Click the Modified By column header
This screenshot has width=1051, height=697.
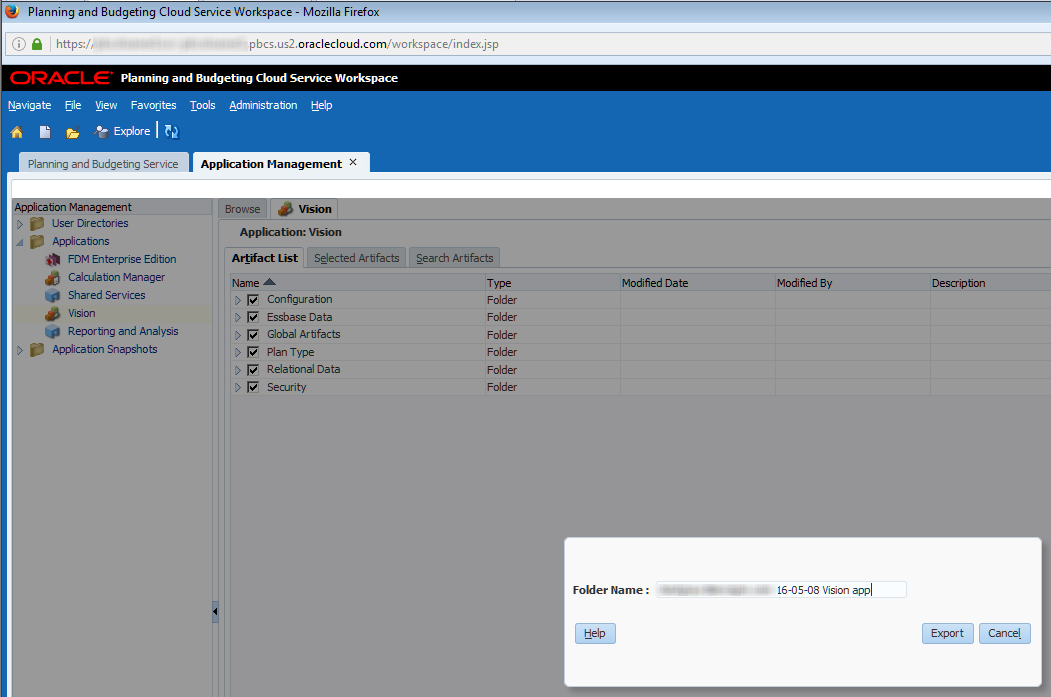(853, 283)
